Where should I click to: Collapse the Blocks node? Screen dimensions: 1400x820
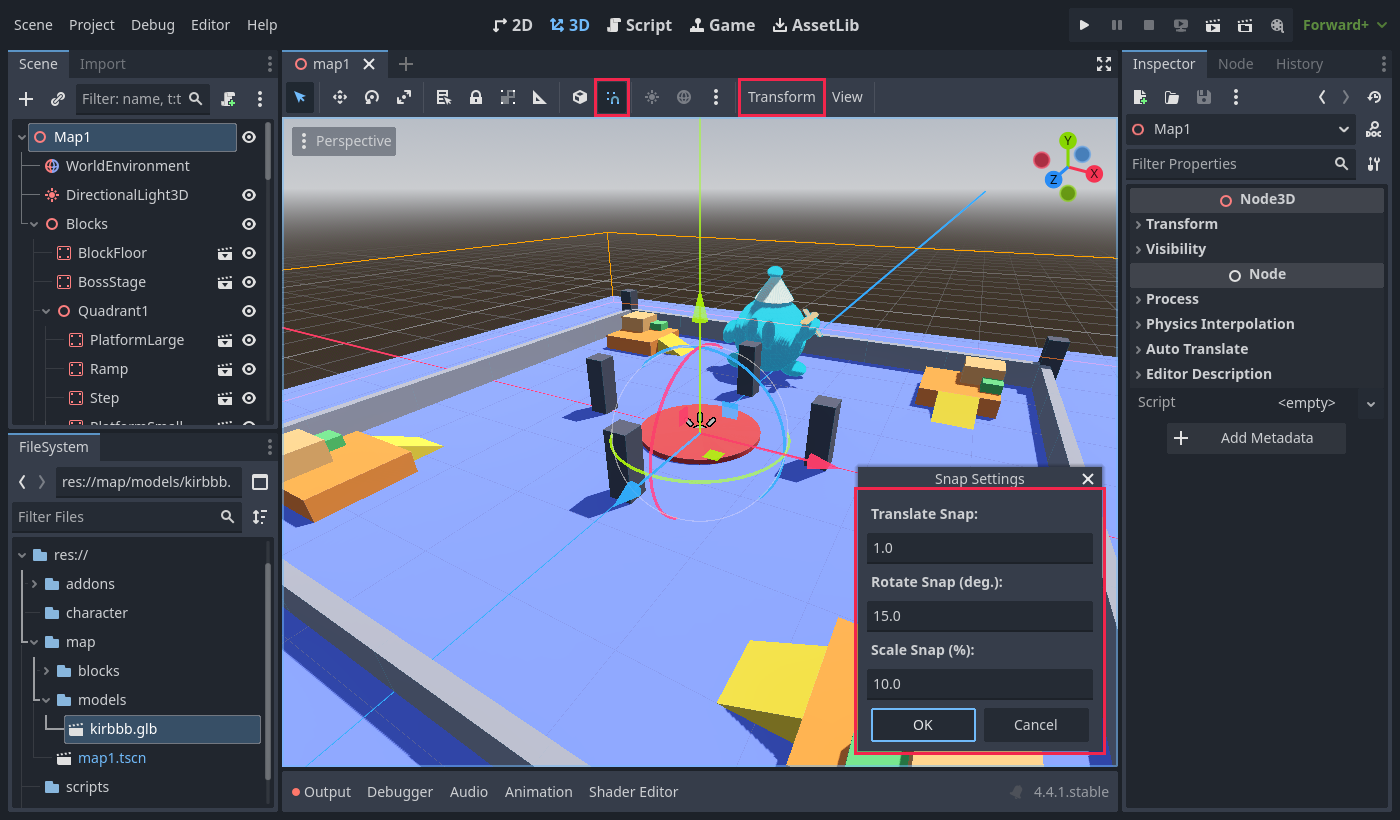34,224
